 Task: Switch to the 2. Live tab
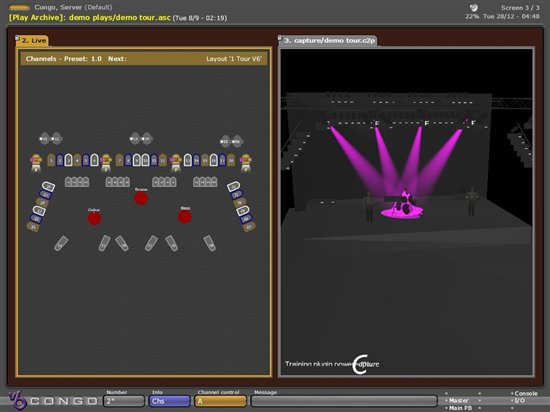(x=32, y=40)
